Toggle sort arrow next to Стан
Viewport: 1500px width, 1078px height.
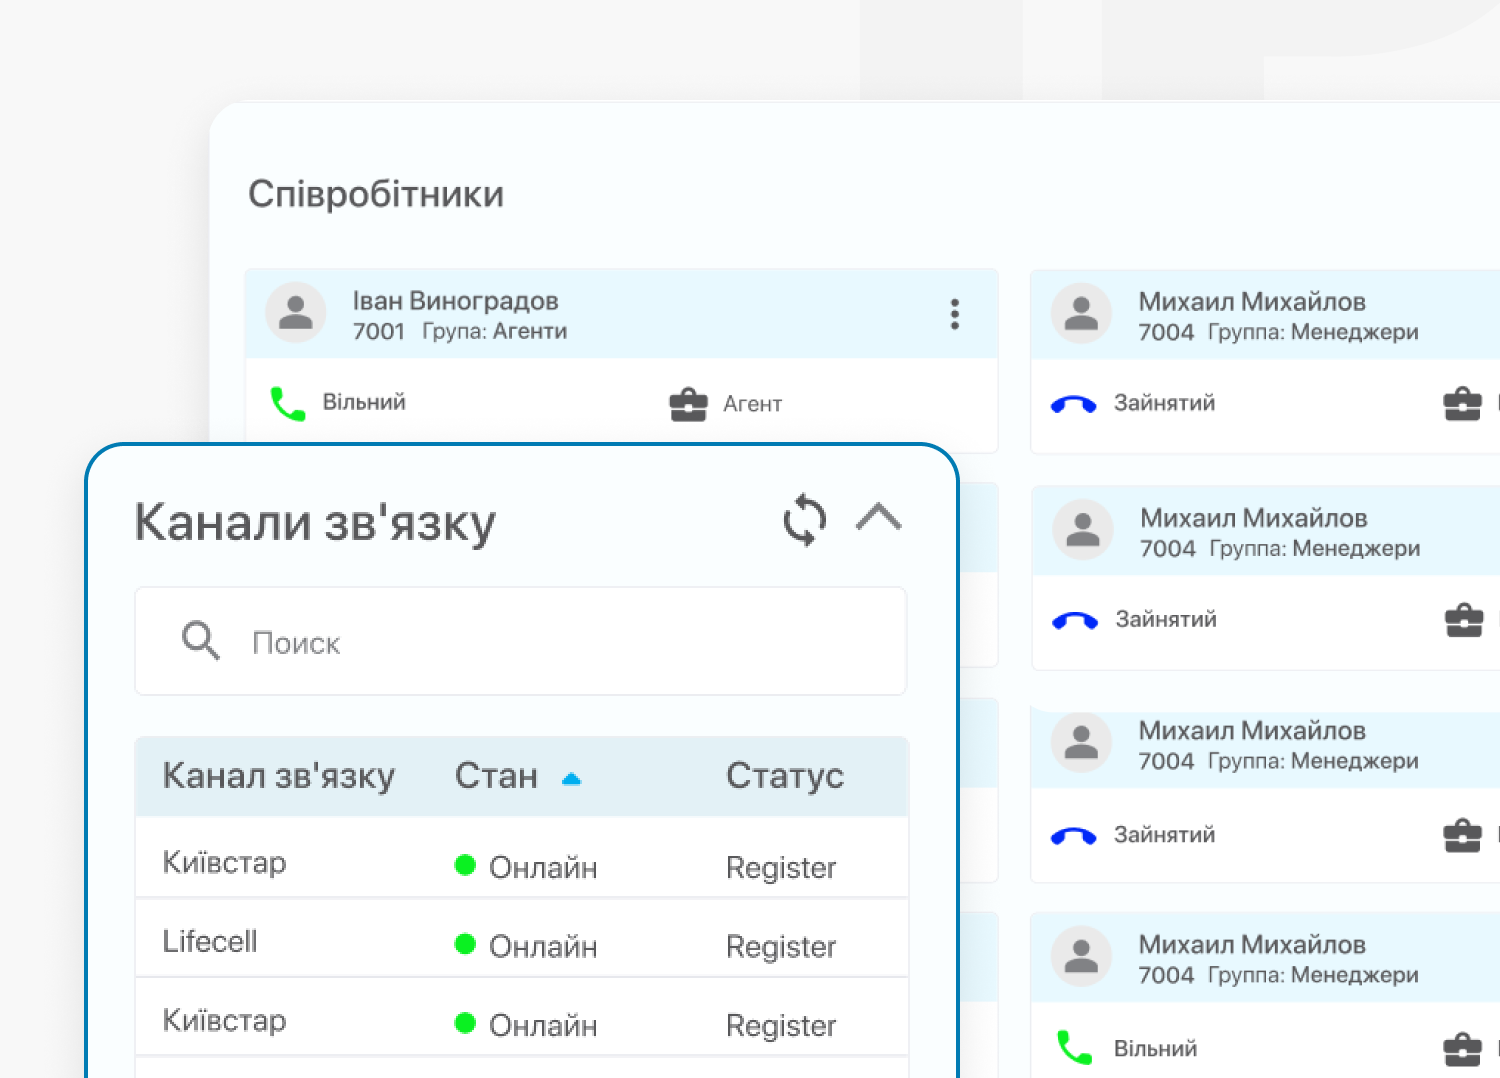(x=571, y=779)
